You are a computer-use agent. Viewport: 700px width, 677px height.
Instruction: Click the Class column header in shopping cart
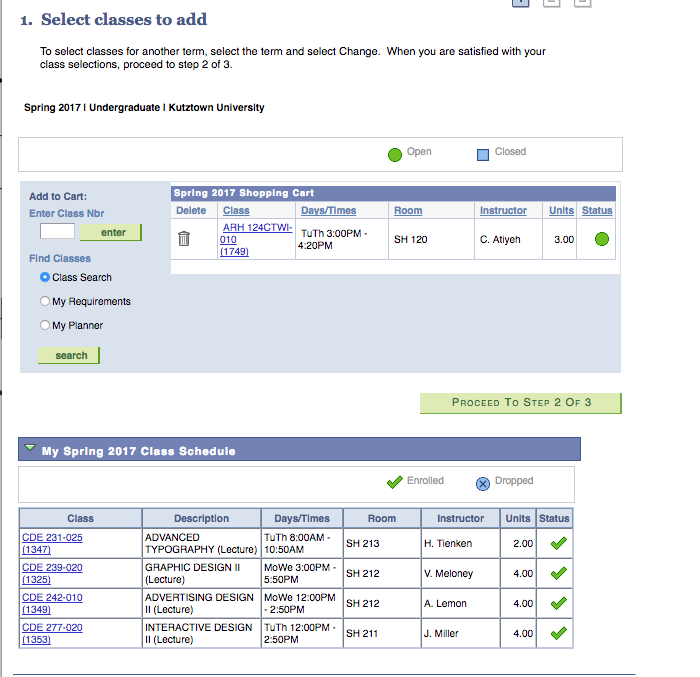[x=236, y=211]
